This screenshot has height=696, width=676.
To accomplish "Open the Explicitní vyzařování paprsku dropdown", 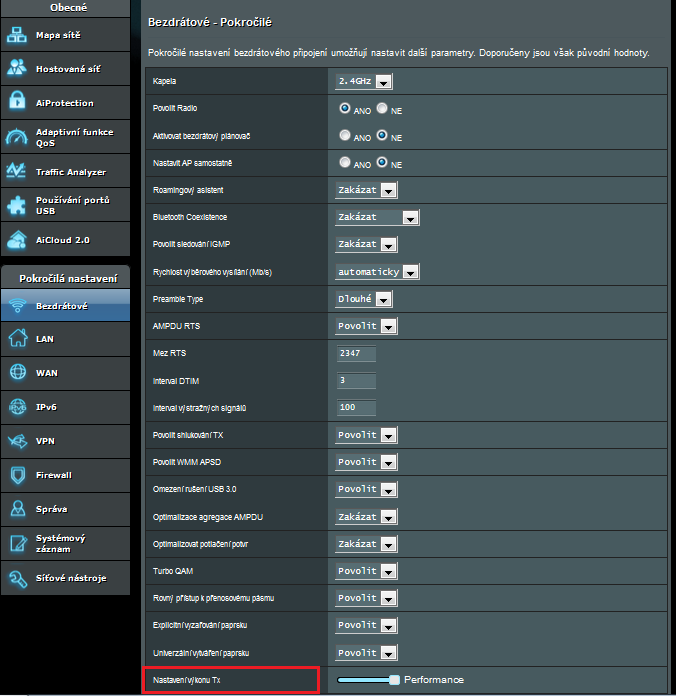I will (366, 625).
